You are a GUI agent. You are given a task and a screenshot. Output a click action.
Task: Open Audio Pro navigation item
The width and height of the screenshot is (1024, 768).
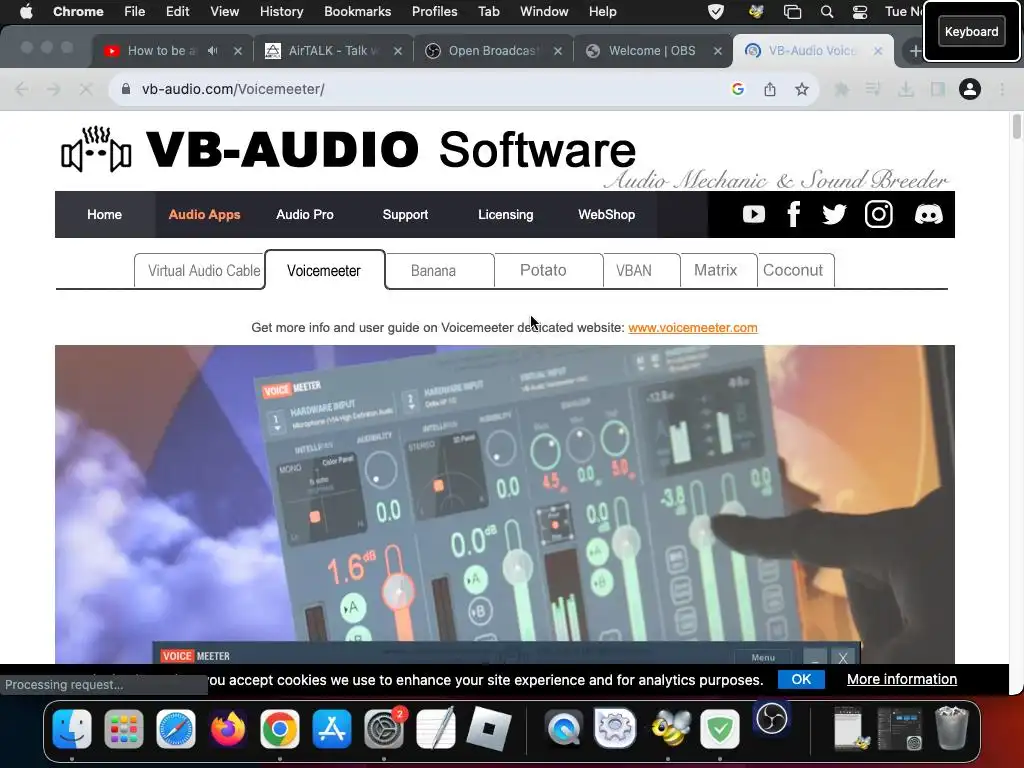click(305, 214)
